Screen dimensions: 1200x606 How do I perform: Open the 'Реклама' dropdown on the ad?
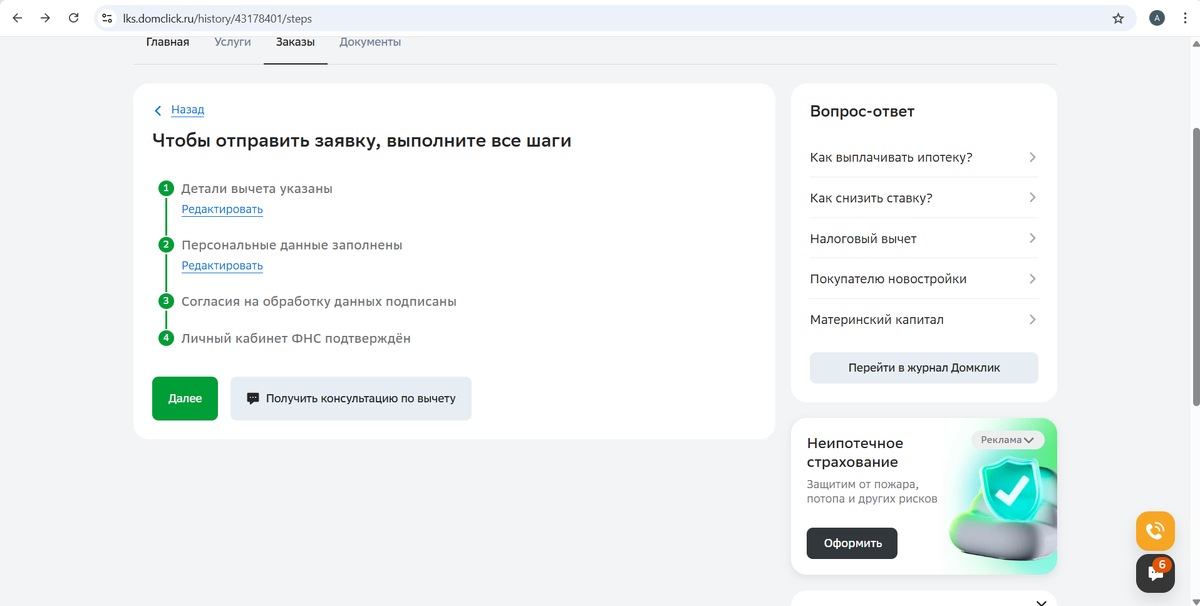click(x=1007, y=439)
